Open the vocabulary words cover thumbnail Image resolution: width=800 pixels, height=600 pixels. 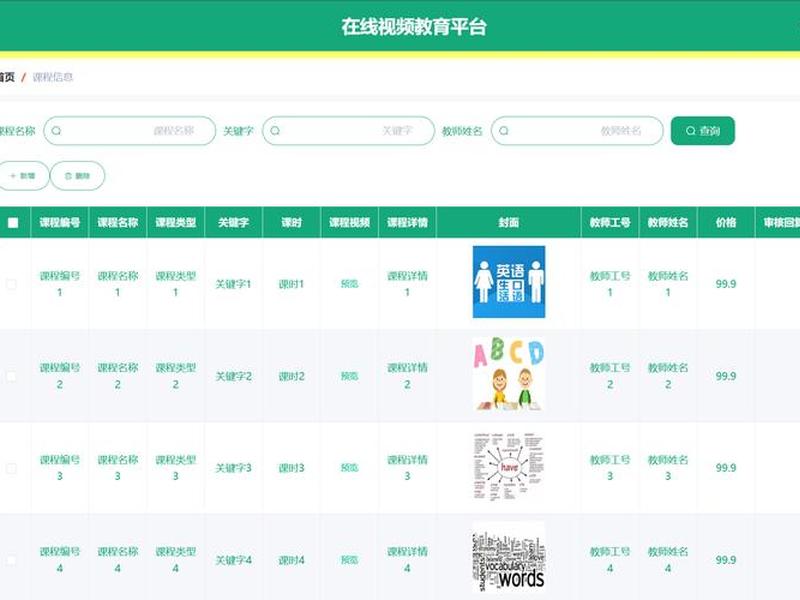click(x=509, y=557)
